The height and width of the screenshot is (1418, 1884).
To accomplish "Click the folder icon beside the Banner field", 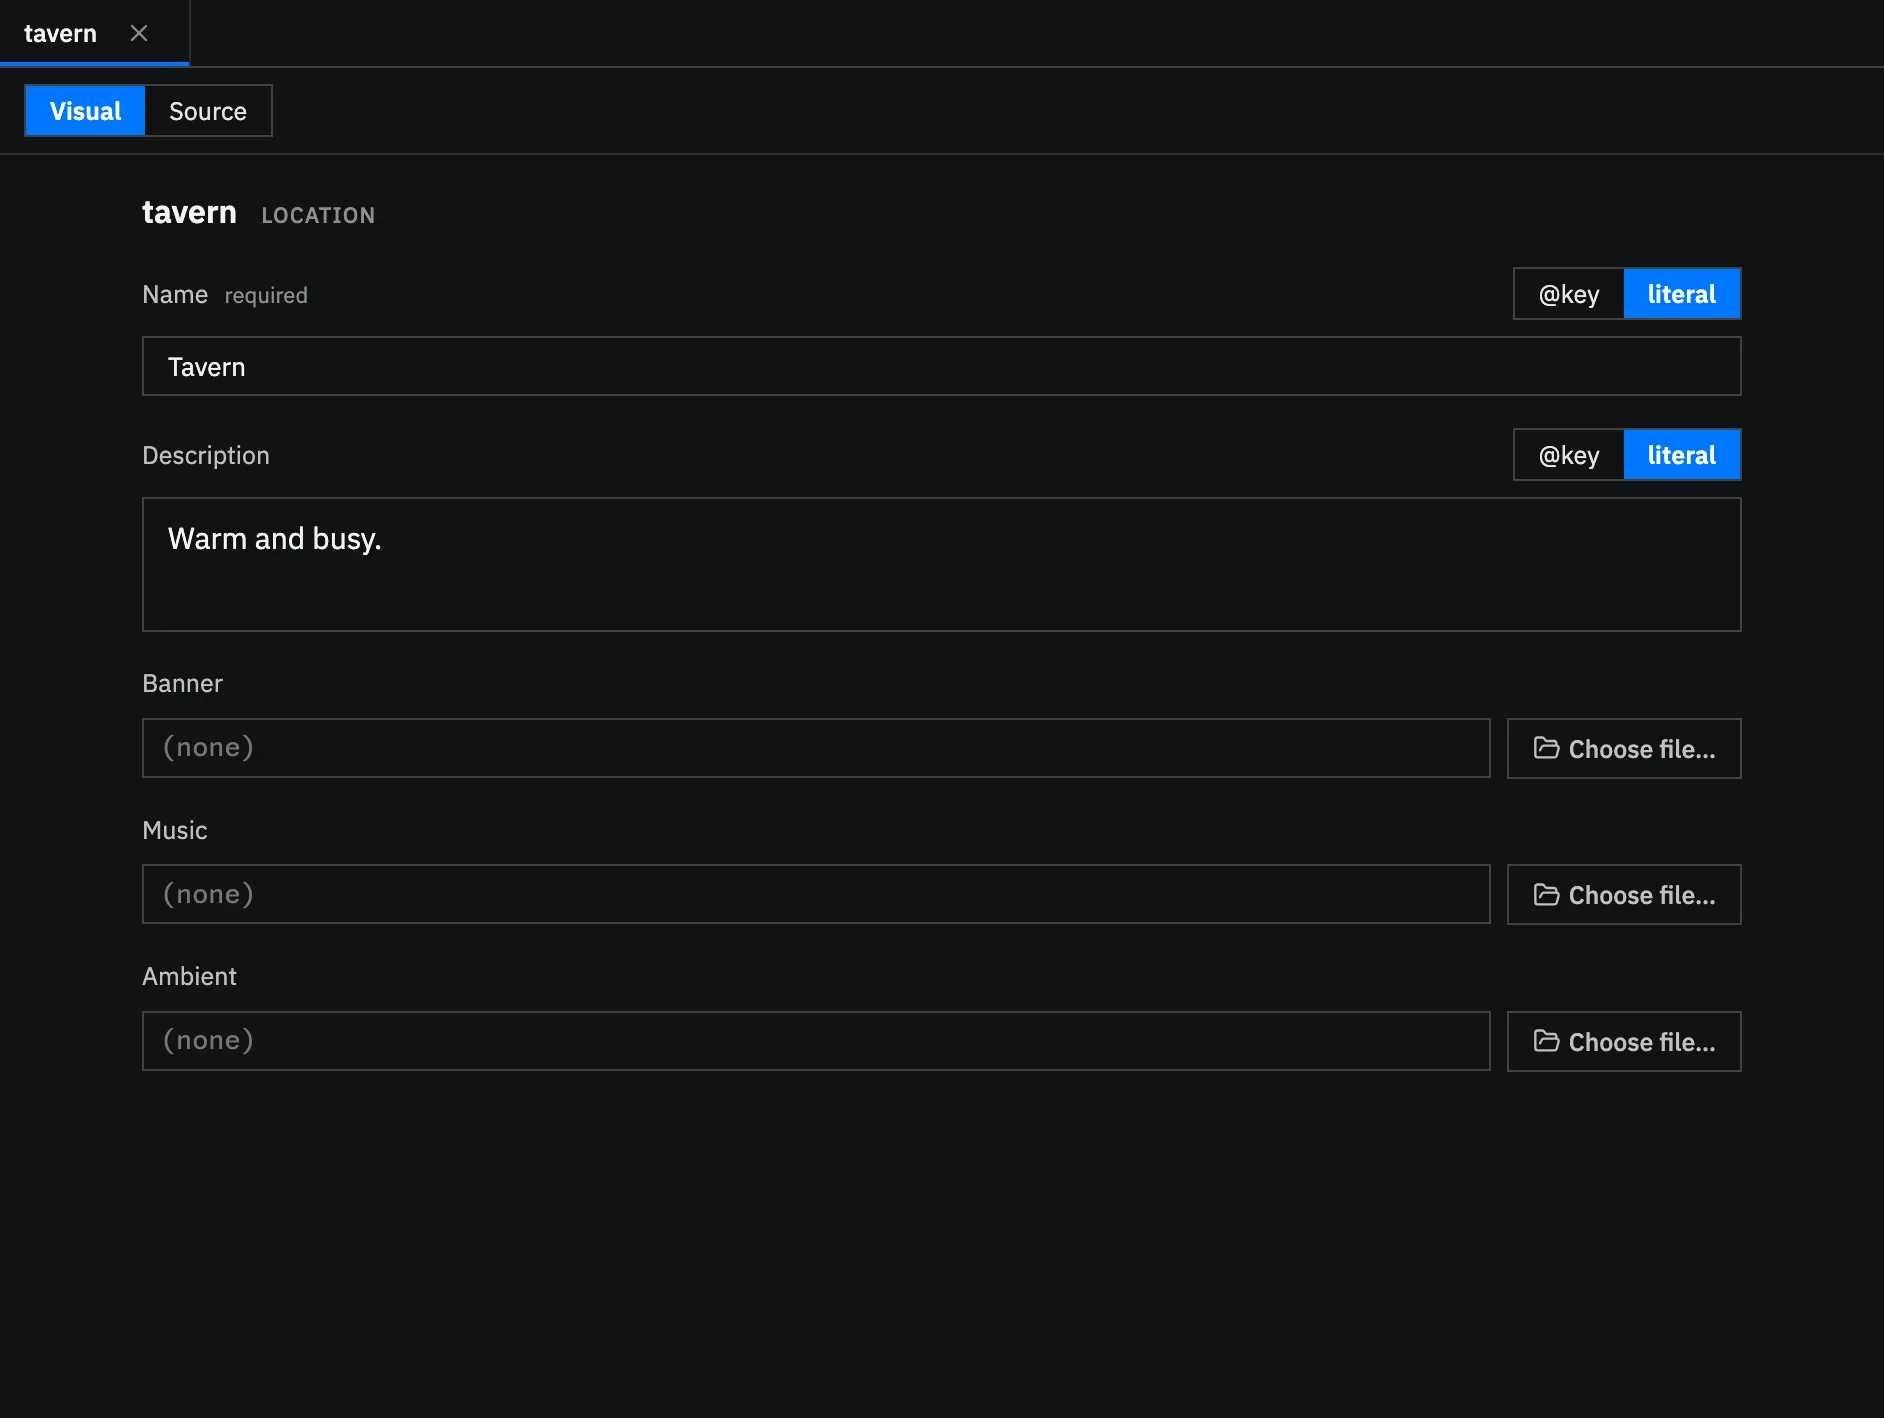I will point(1546,748).
